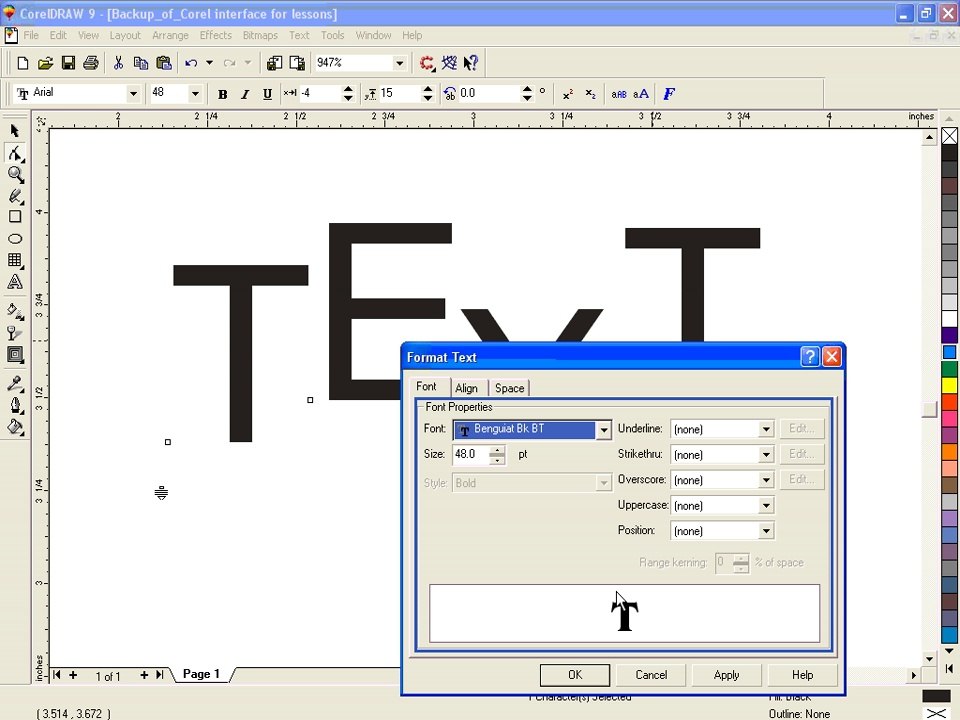Click the Open file icon
This screenshot has width=960, height=720.
(45, 62)
